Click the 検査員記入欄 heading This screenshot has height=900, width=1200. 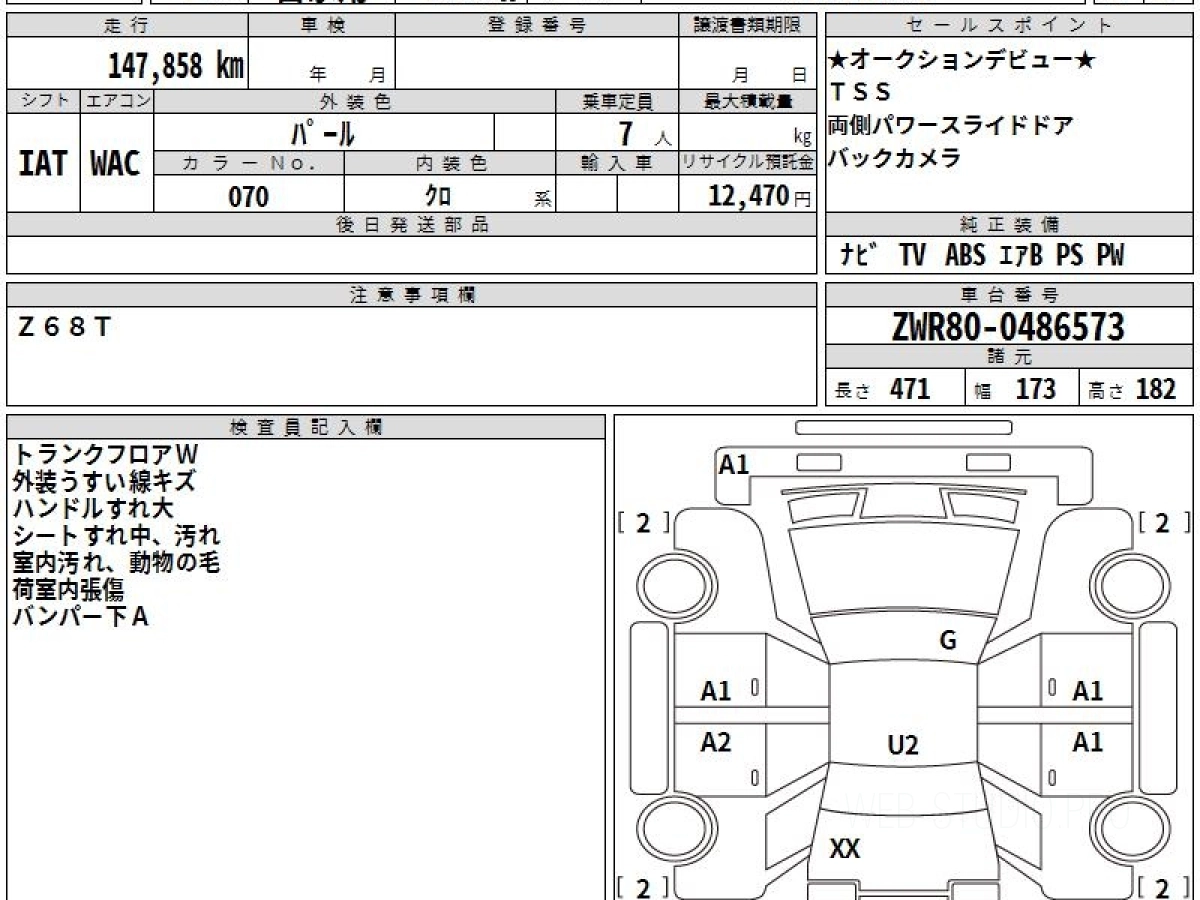[x=306, y=427]
